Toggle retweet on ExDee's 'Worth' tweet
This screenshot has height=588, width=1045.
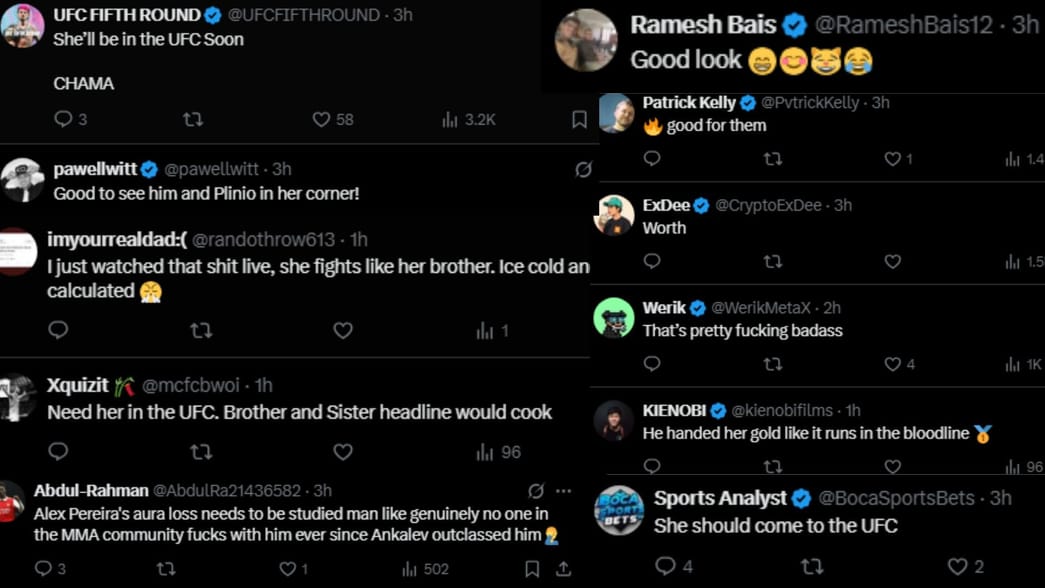(773, 262)
